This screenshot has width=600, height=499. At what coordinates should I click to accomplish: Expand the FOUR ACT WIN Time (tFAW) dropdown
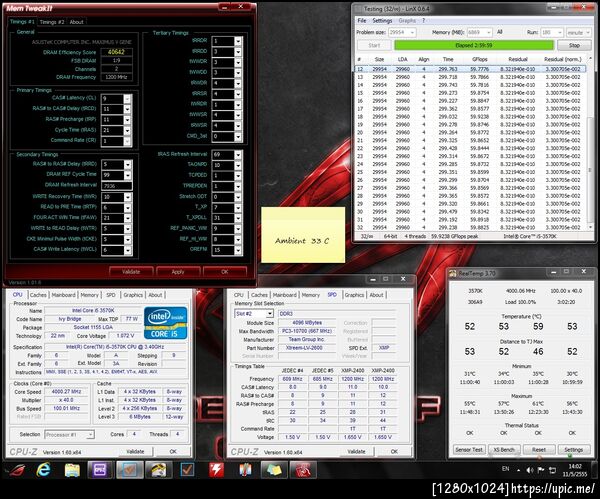point(127,218)
